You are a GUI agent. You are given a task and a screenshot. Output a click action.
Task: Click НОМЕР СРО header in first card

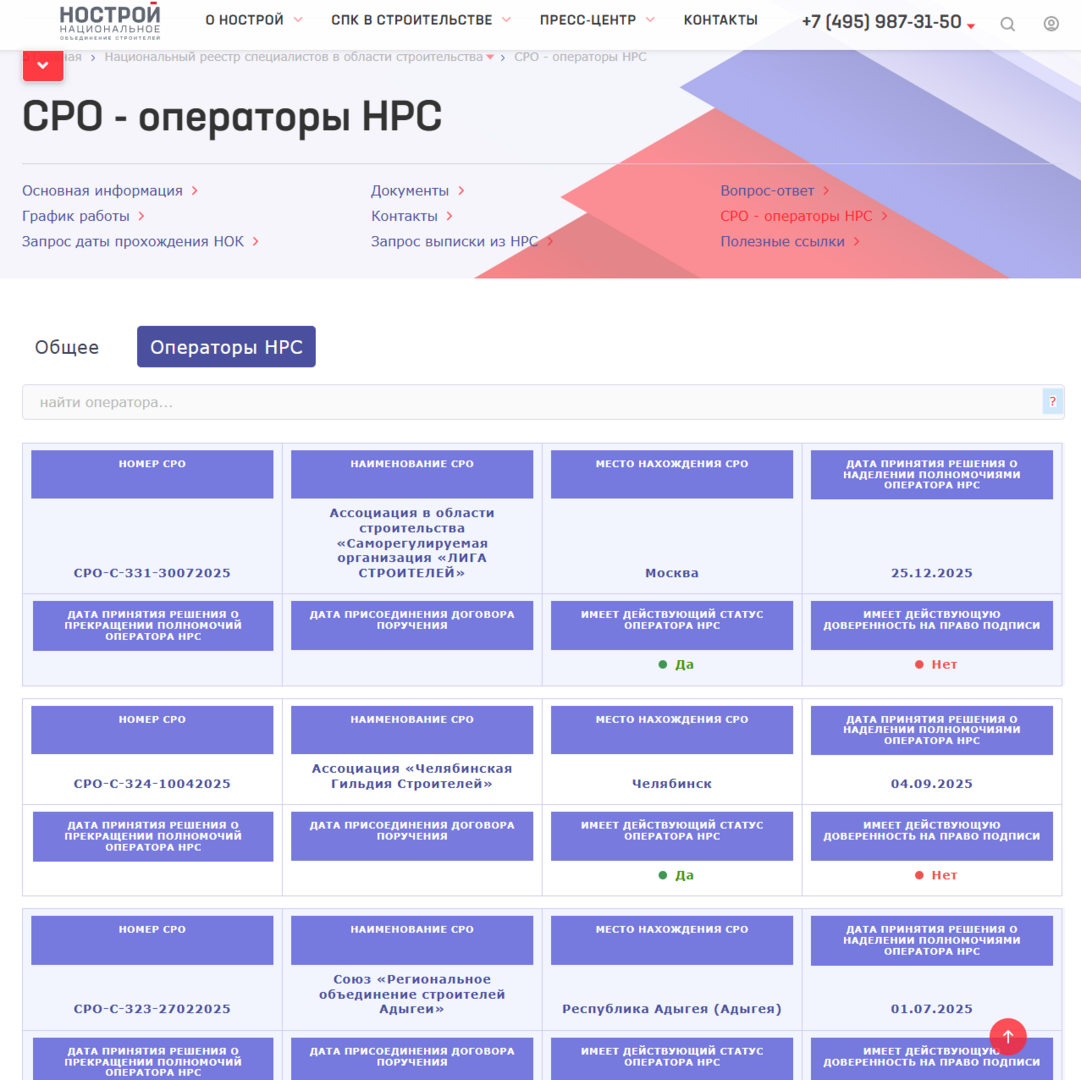pos(152,474)
